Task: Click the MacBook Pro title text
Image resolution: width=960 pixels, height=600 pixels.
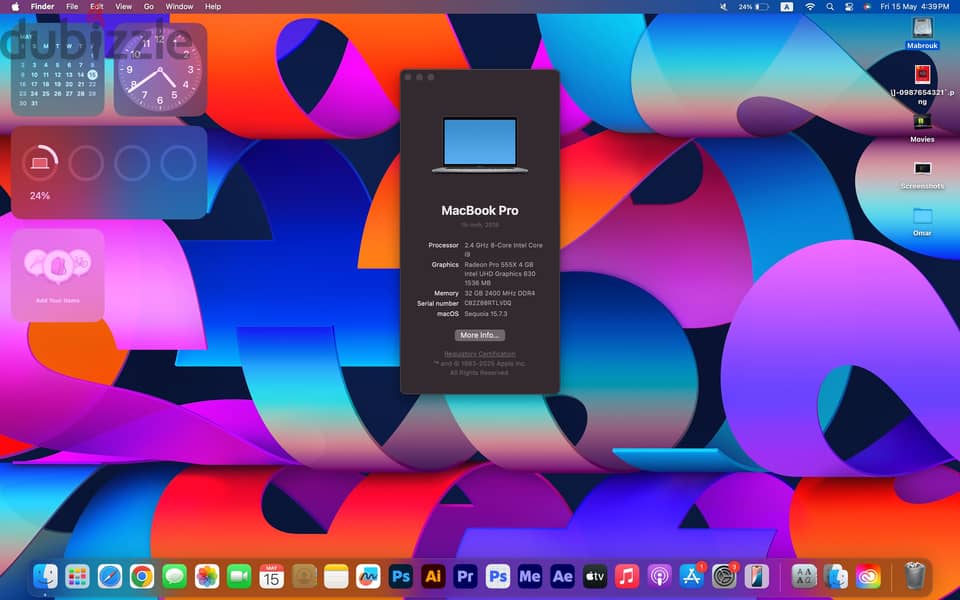Action: (480, 211)
